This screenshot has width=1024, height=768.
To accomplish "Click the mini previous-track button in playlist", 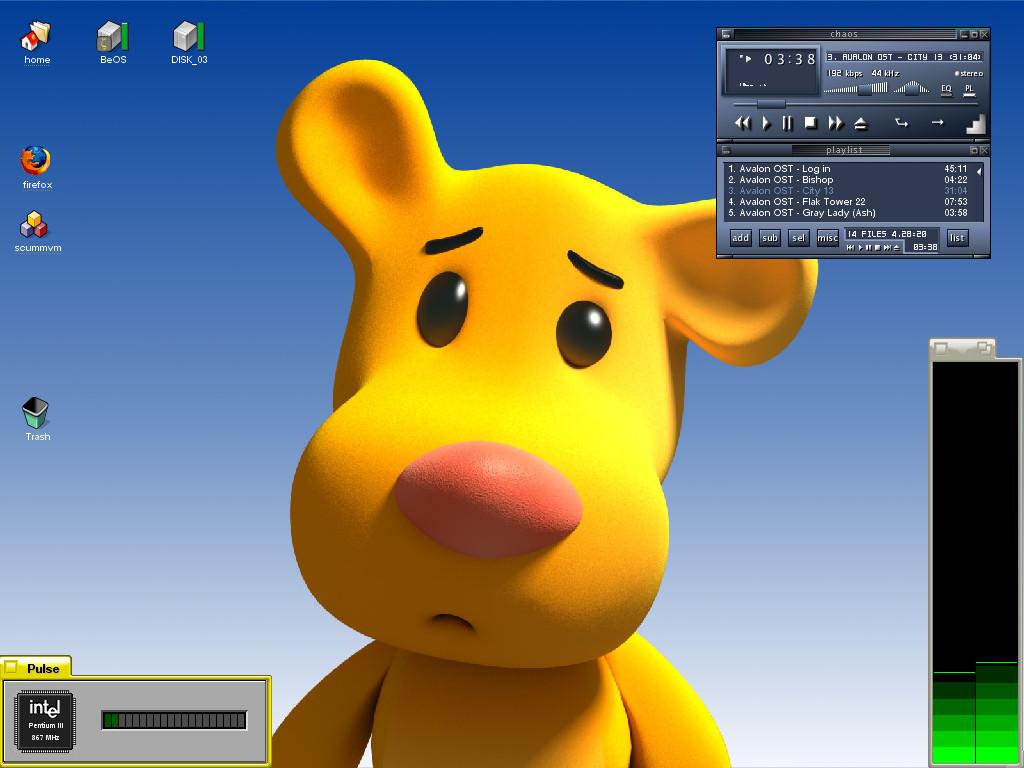I will coord(850,248).
